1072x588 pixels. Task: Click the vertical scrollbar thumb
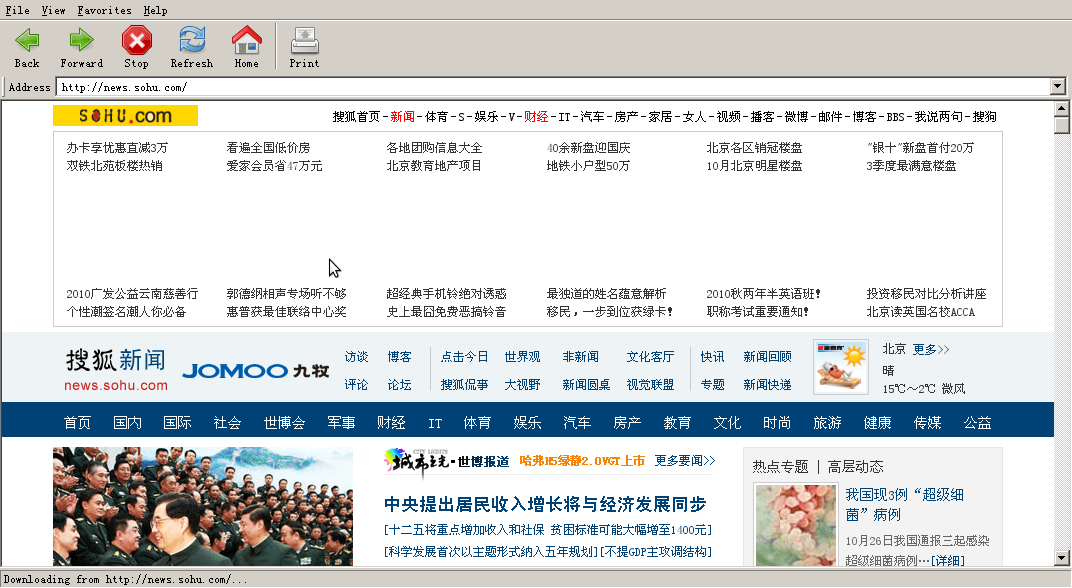click(1061, 125)
